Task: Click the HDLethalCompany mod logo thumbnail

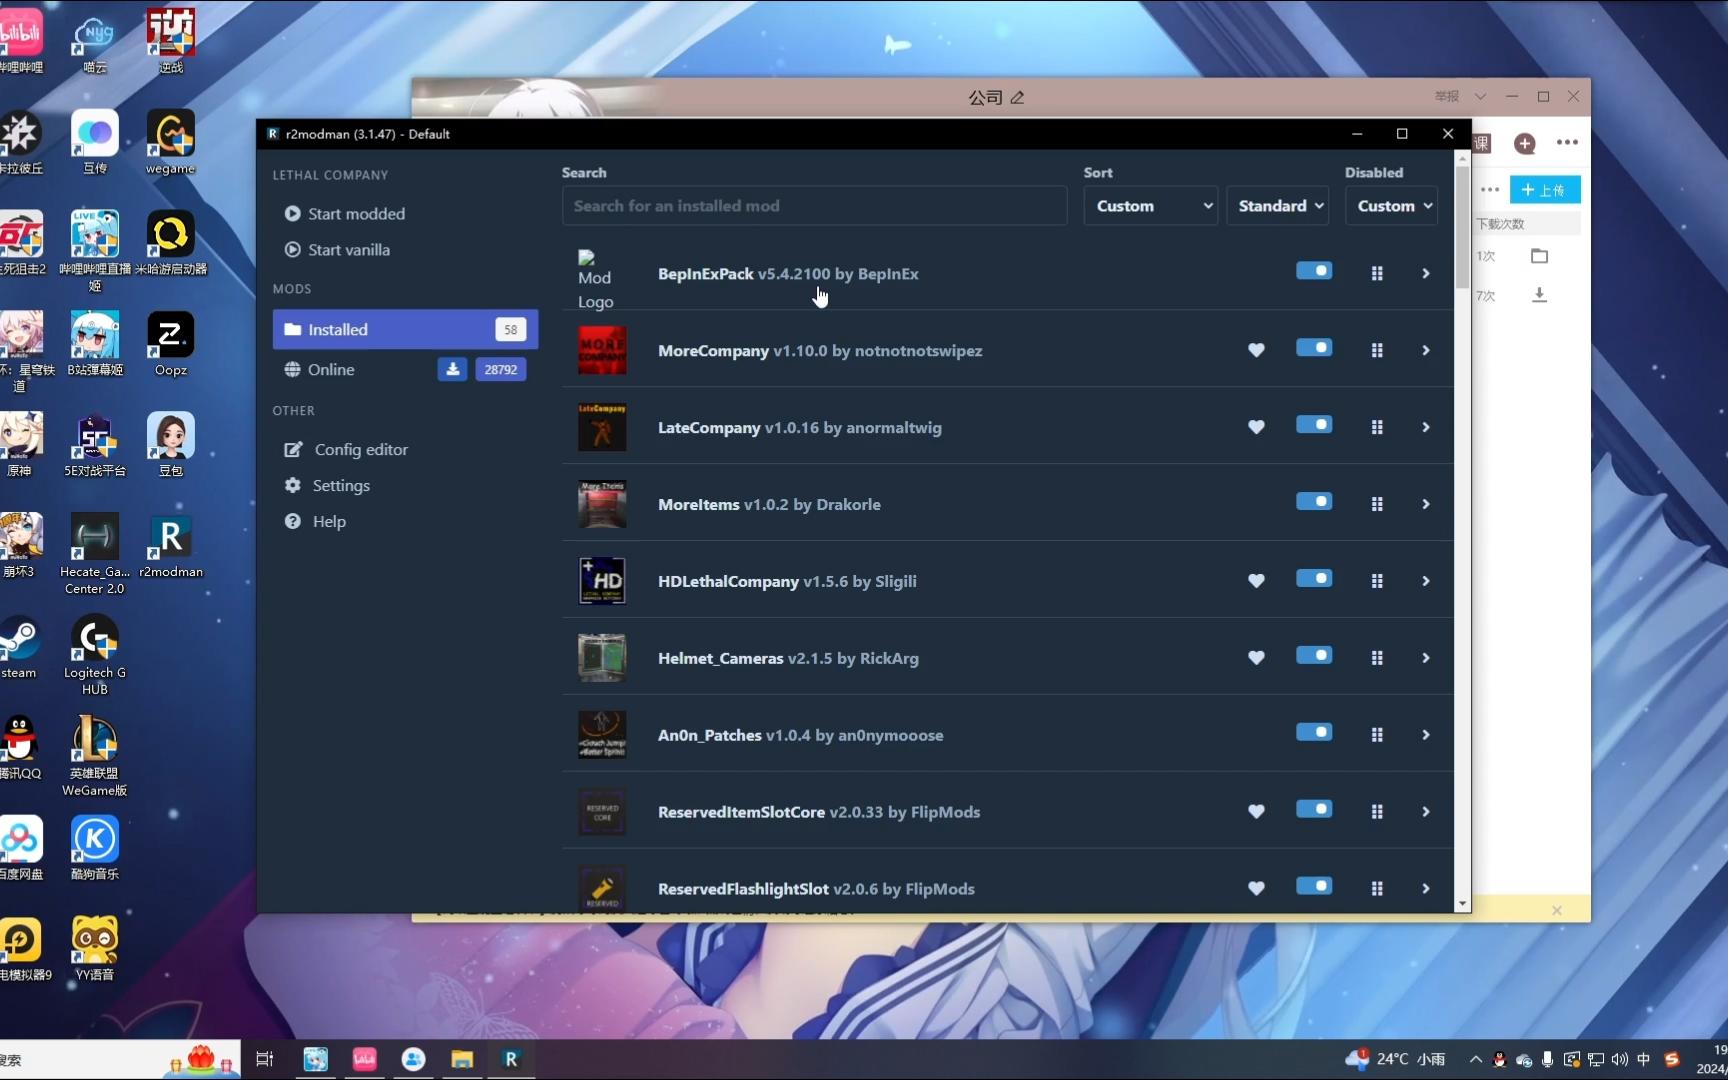Action: [602, 581]
